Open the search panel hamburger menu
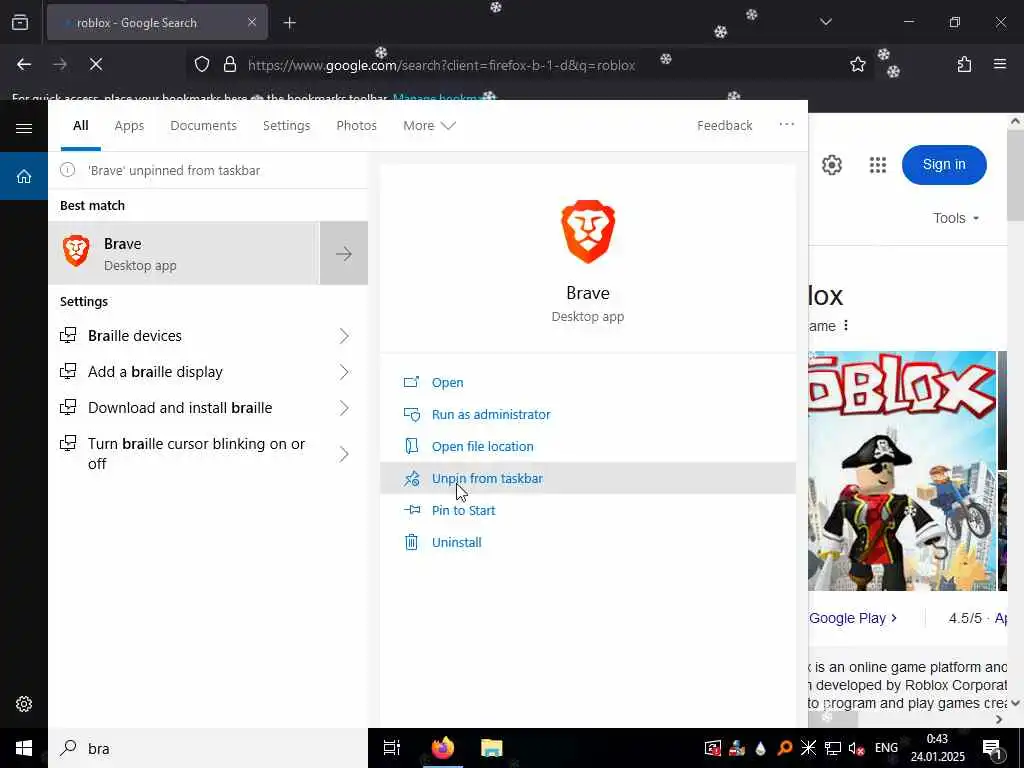Screen dimensions: 1024x768 24,128
